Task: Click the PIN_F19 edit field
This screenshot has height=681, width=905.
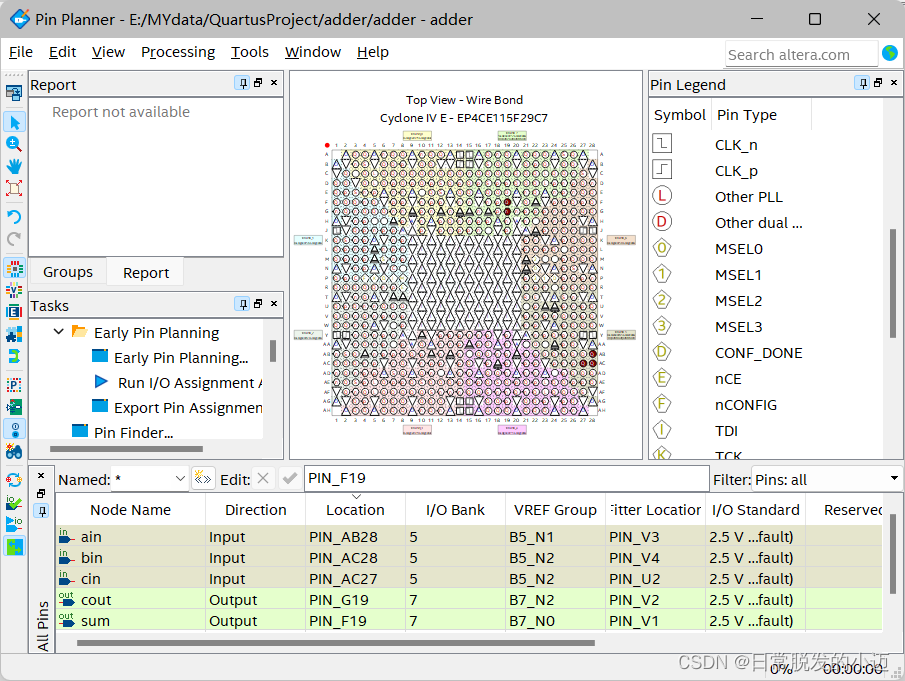Action: 506,478
